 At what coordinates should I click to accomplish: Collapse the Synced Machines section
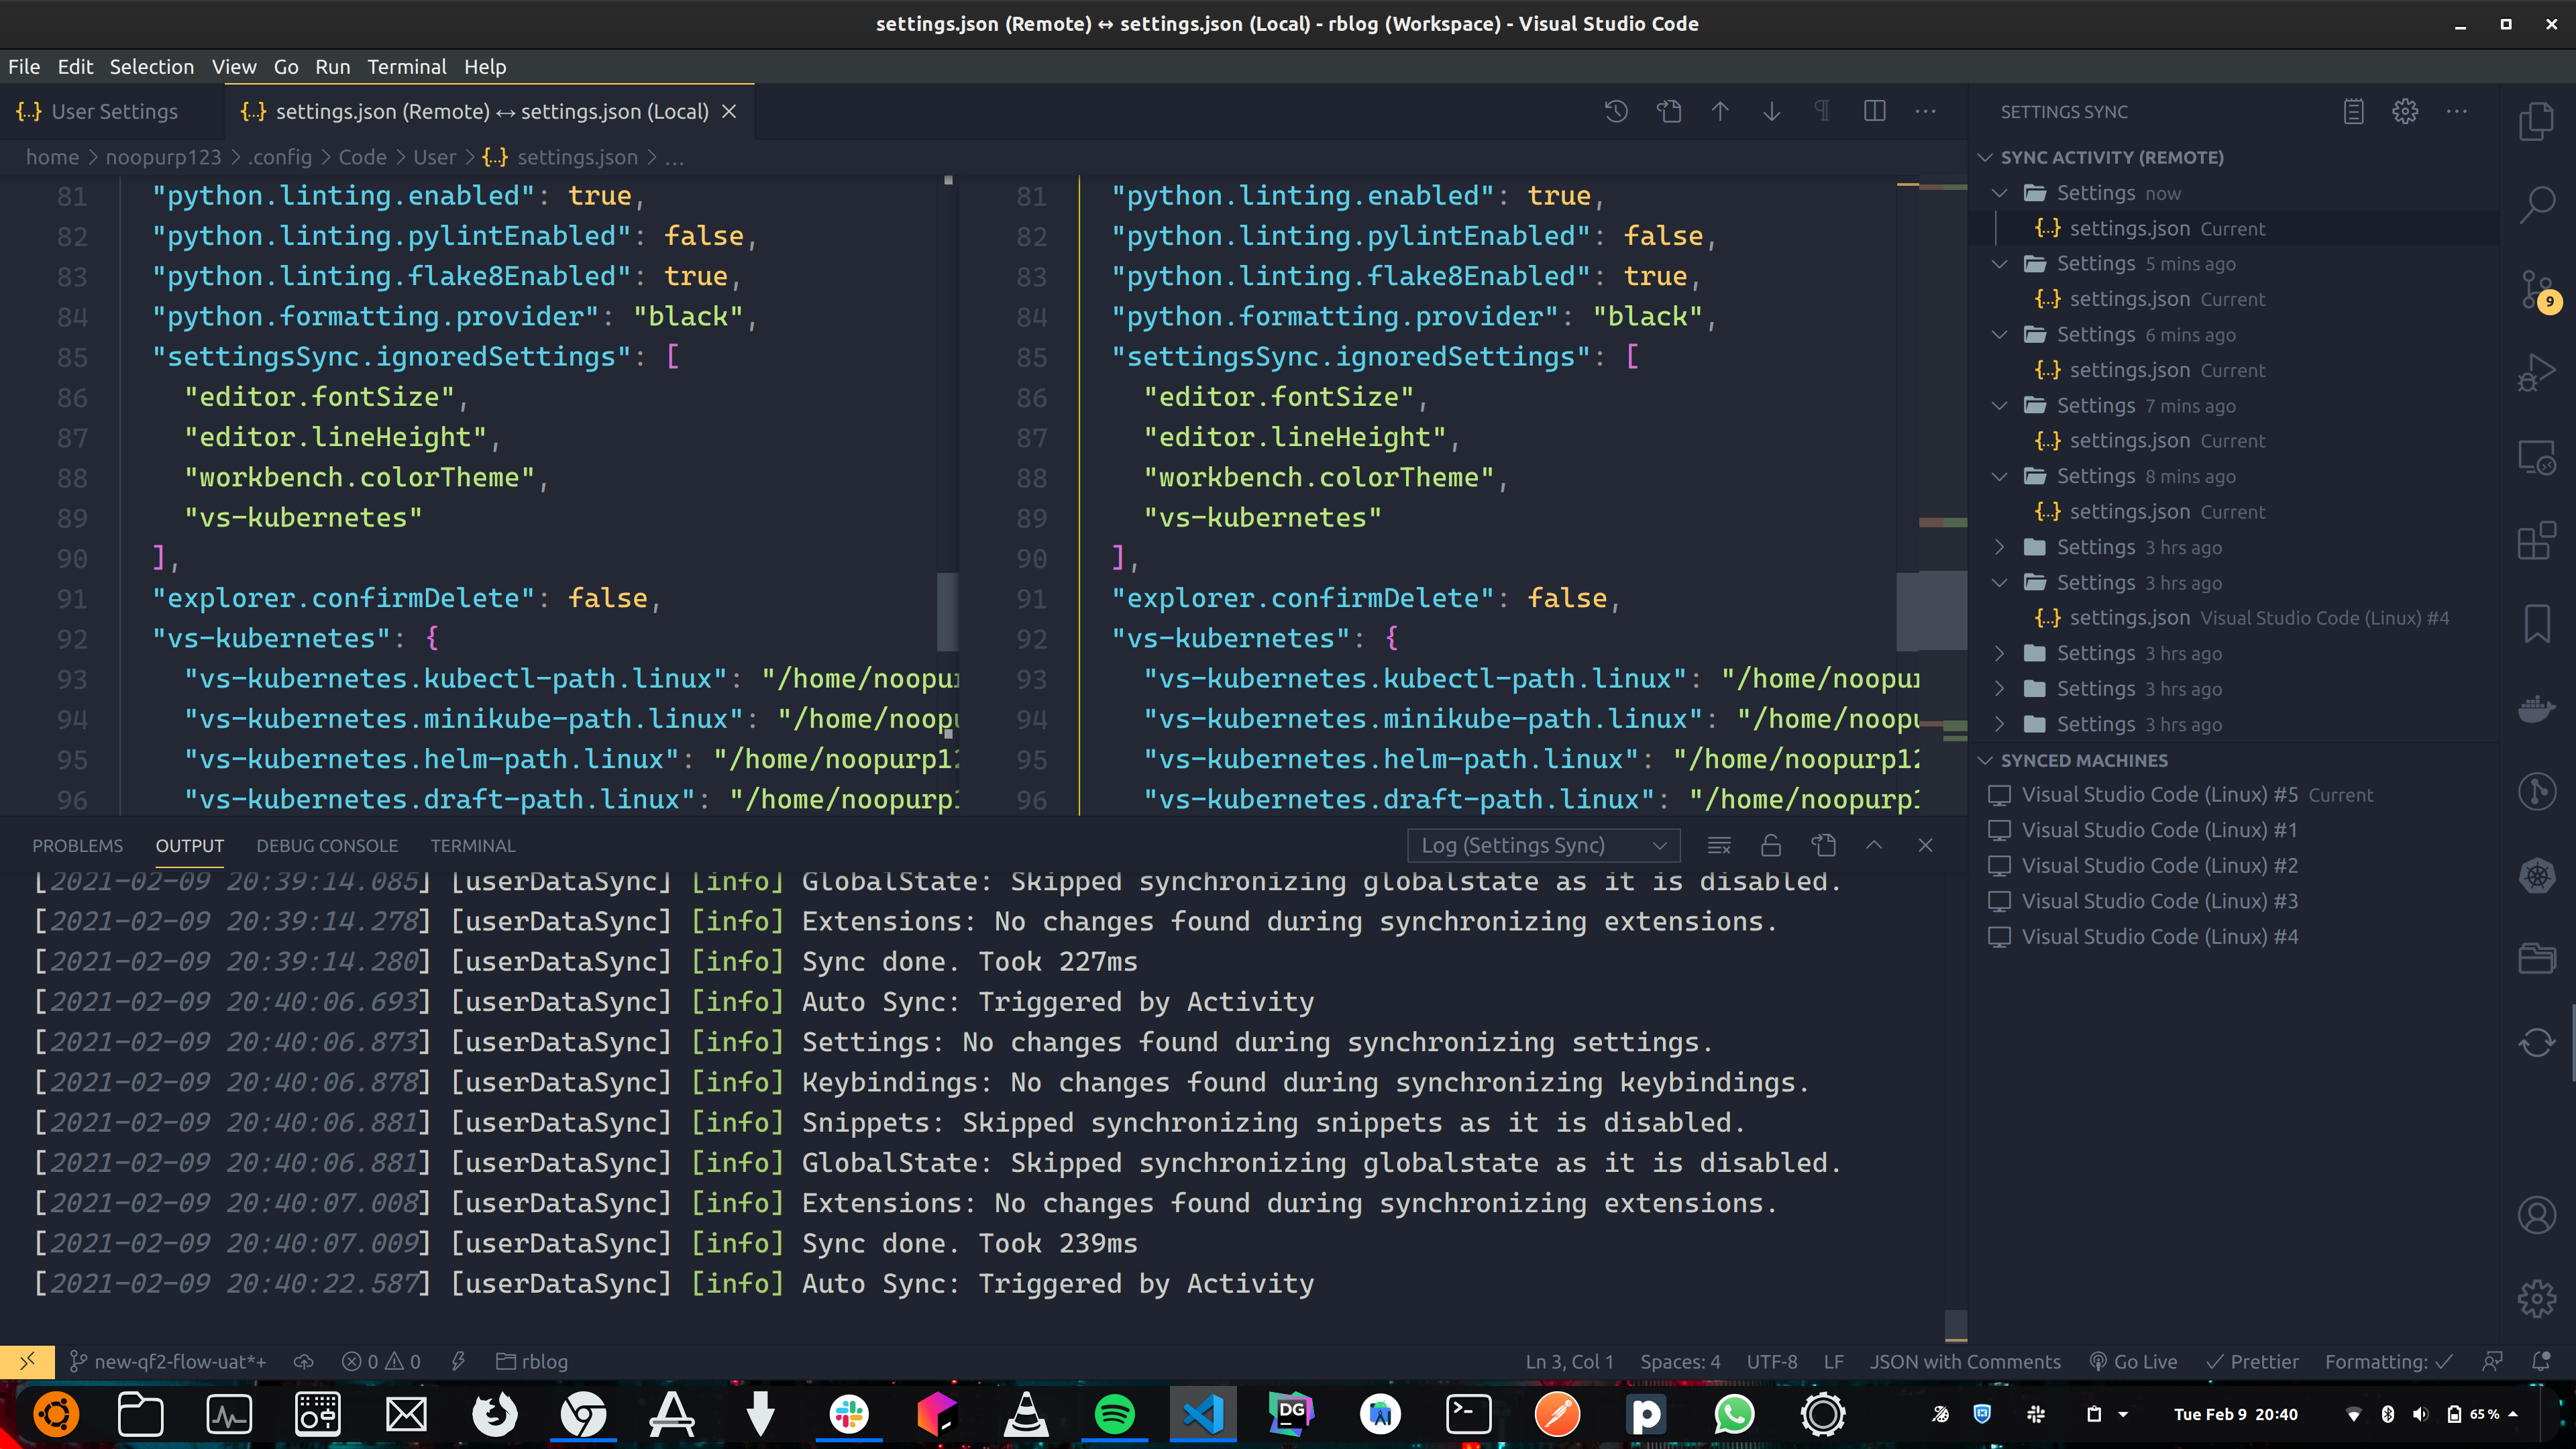pos(2084,760)
